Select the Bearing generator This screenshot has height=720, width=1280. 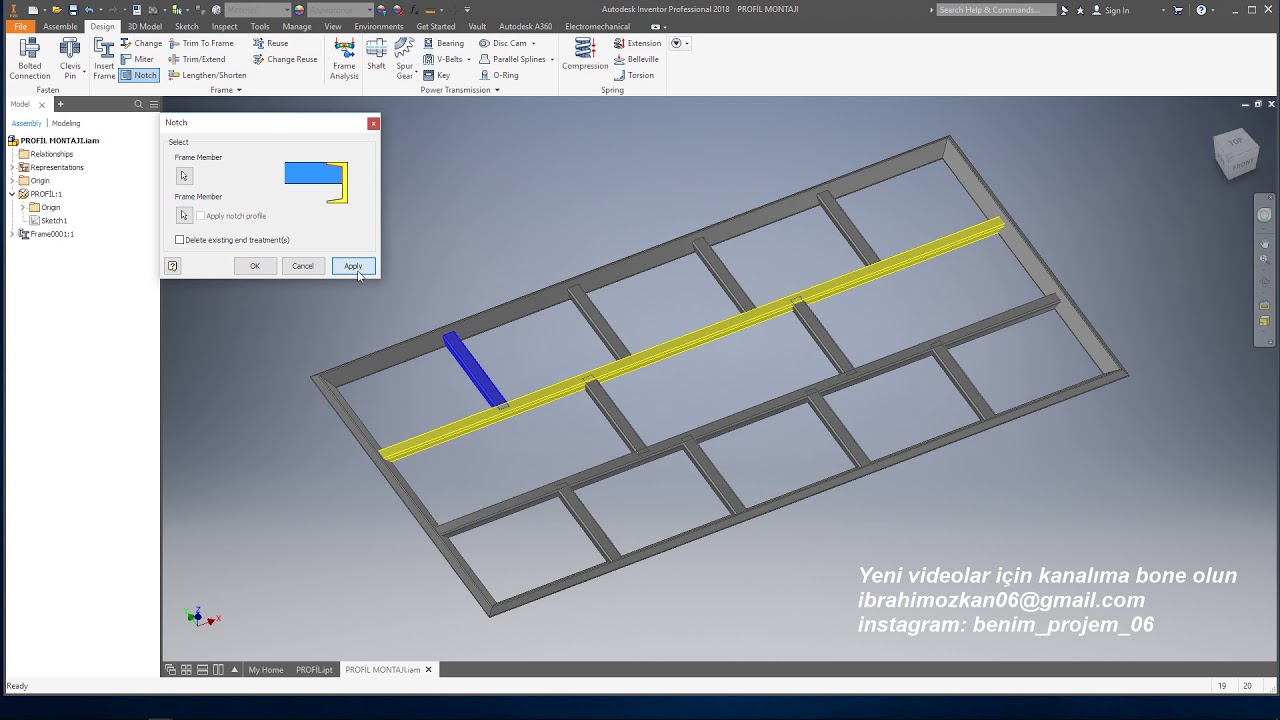tap(443, 43)
